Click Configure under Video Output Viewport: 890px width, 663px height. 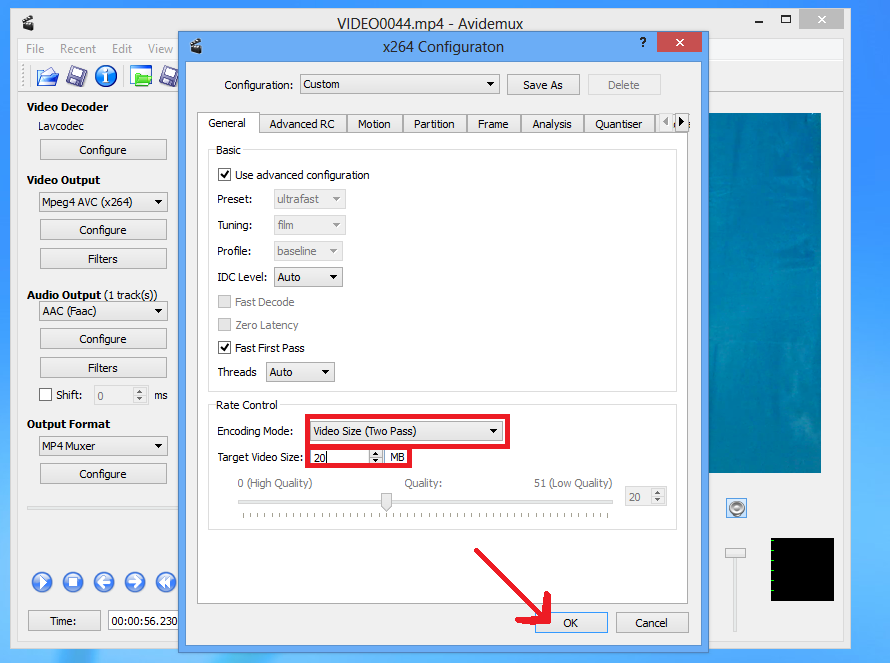click(x=103, y=230)
